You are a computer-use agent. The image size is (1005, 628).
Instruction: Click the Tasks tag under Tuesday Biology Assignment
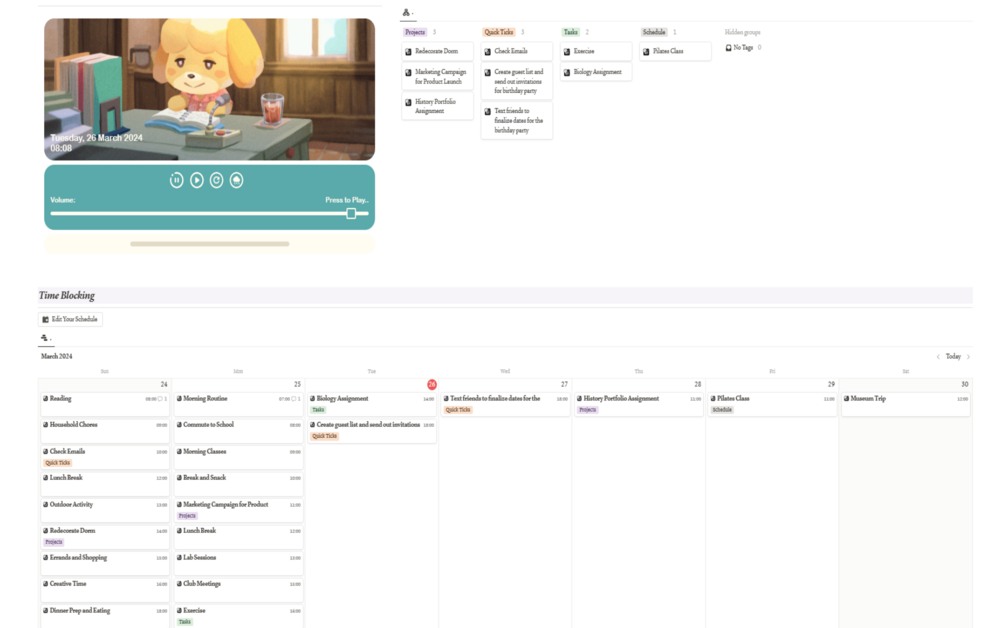[318, 409]
